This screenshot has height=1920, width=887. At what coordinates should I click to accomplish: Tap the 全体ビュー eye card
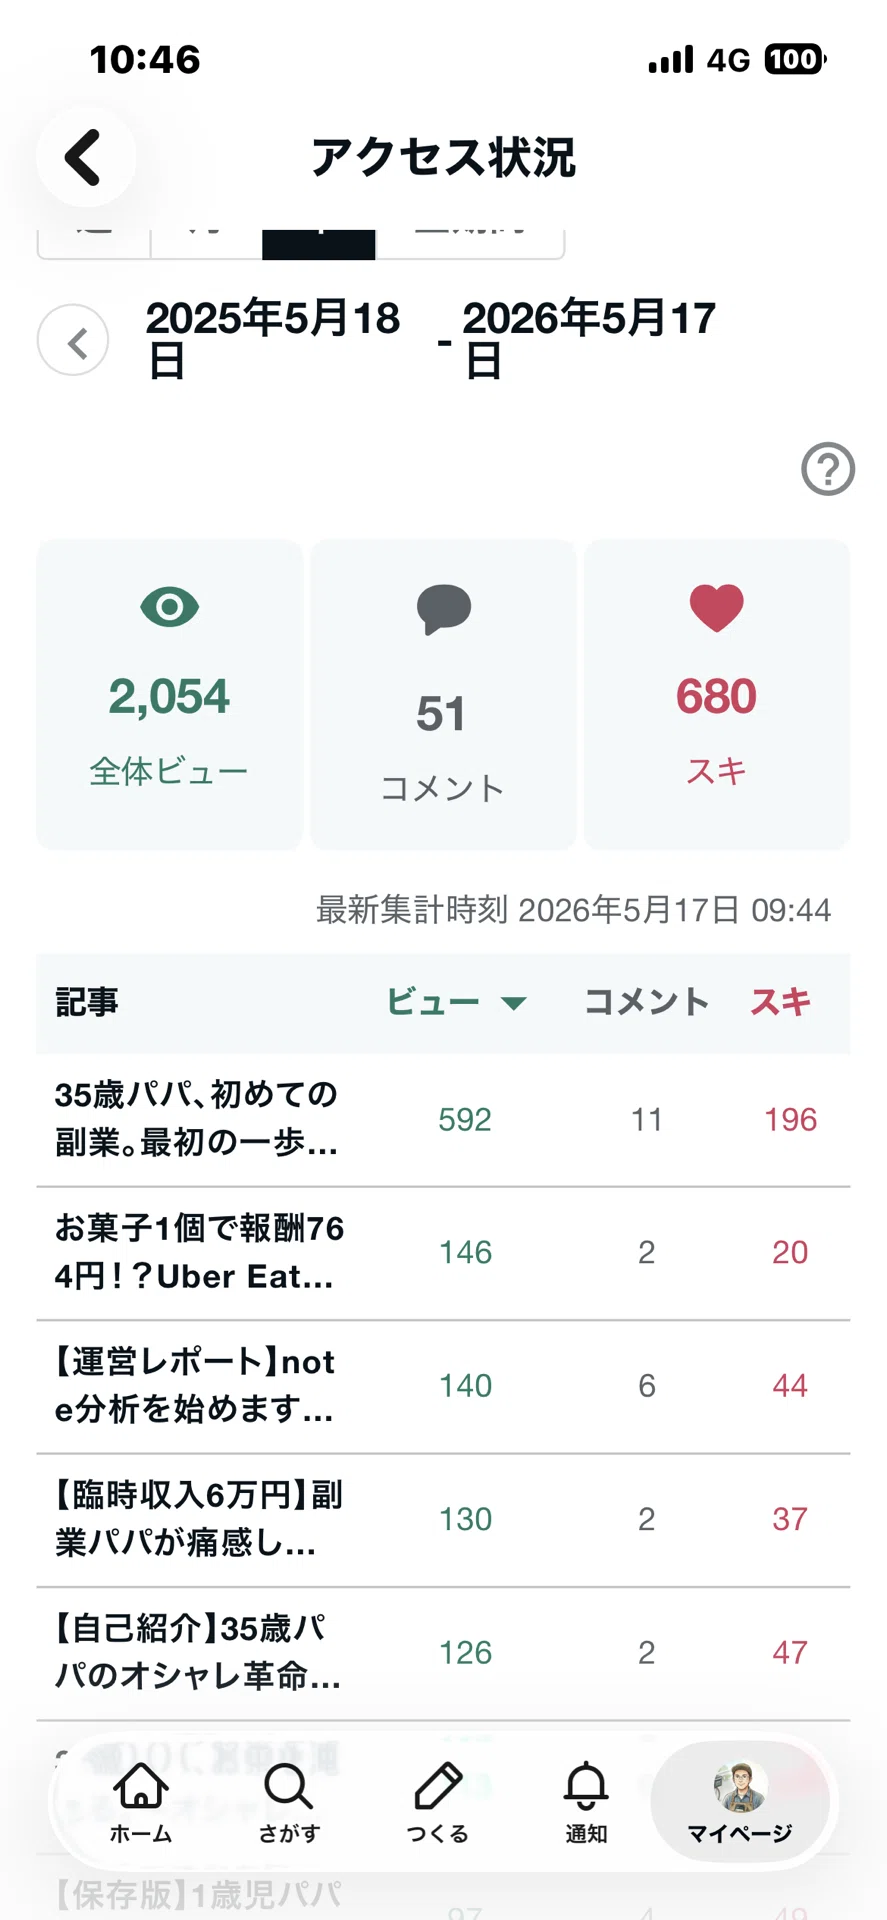(169, 695)
